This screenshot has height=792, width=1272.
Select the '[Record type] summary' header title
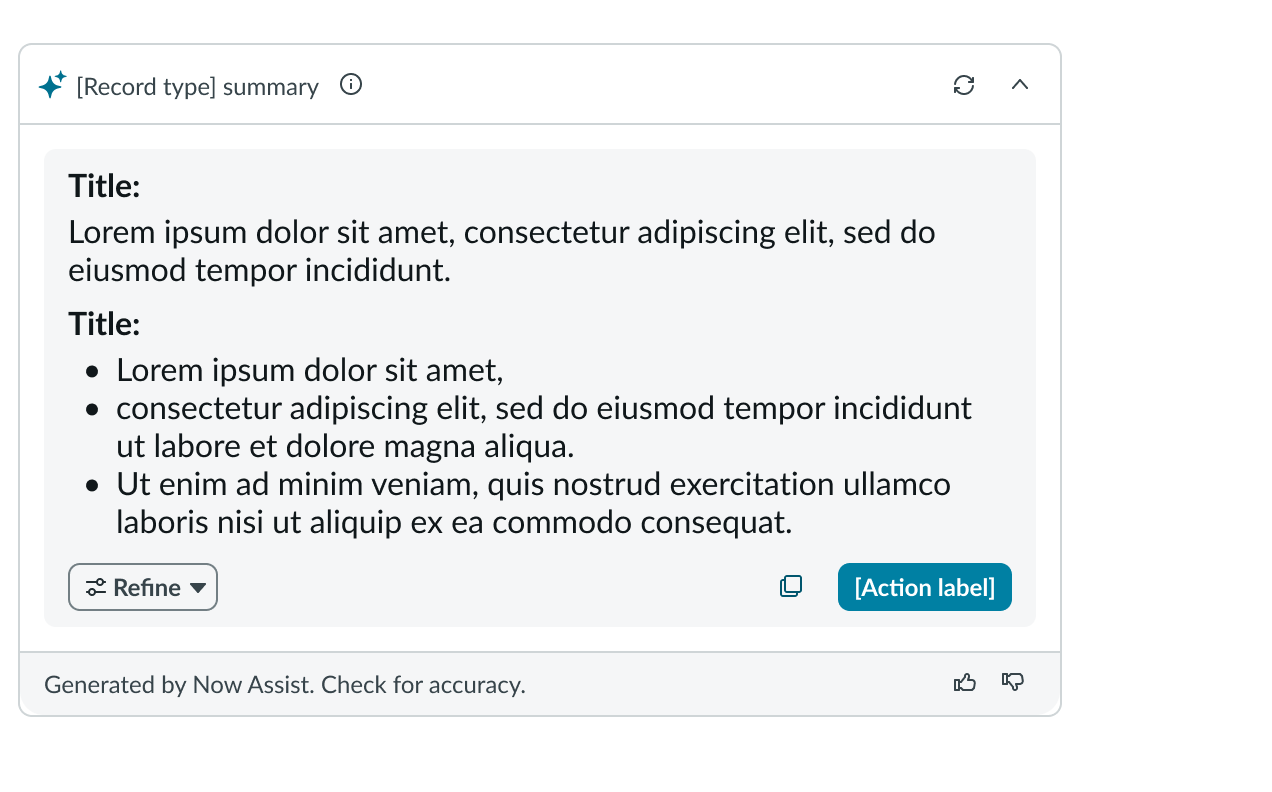pos(197,87)
